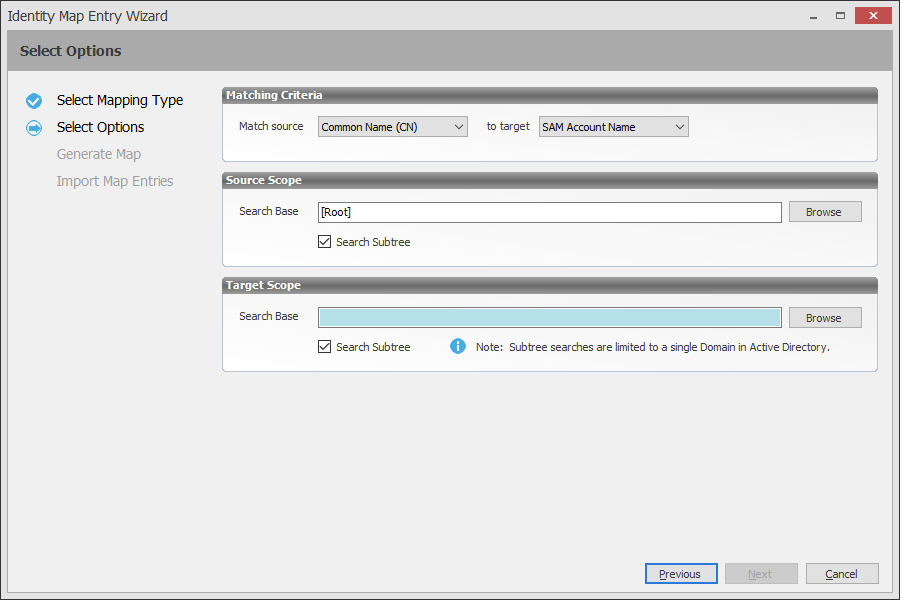Click the completed checkmark icon beside Select Mapping Type

(x=34, y=101)
